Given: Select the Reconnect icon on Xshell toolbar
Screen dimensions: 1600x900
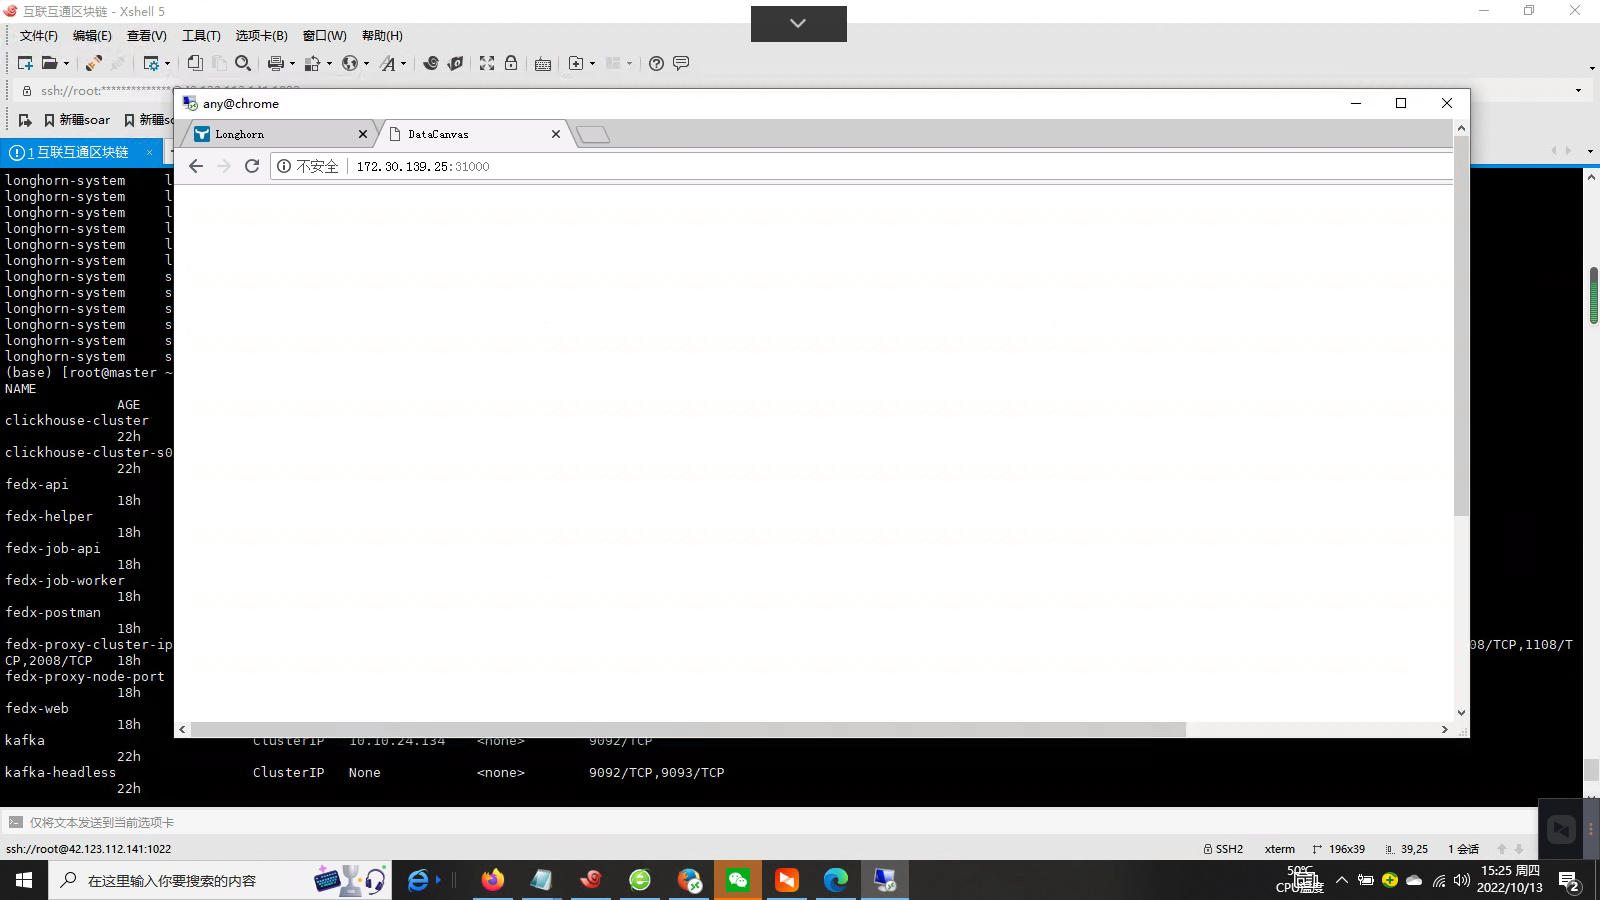Looking at the screenshot, I should tap(94, 63).
